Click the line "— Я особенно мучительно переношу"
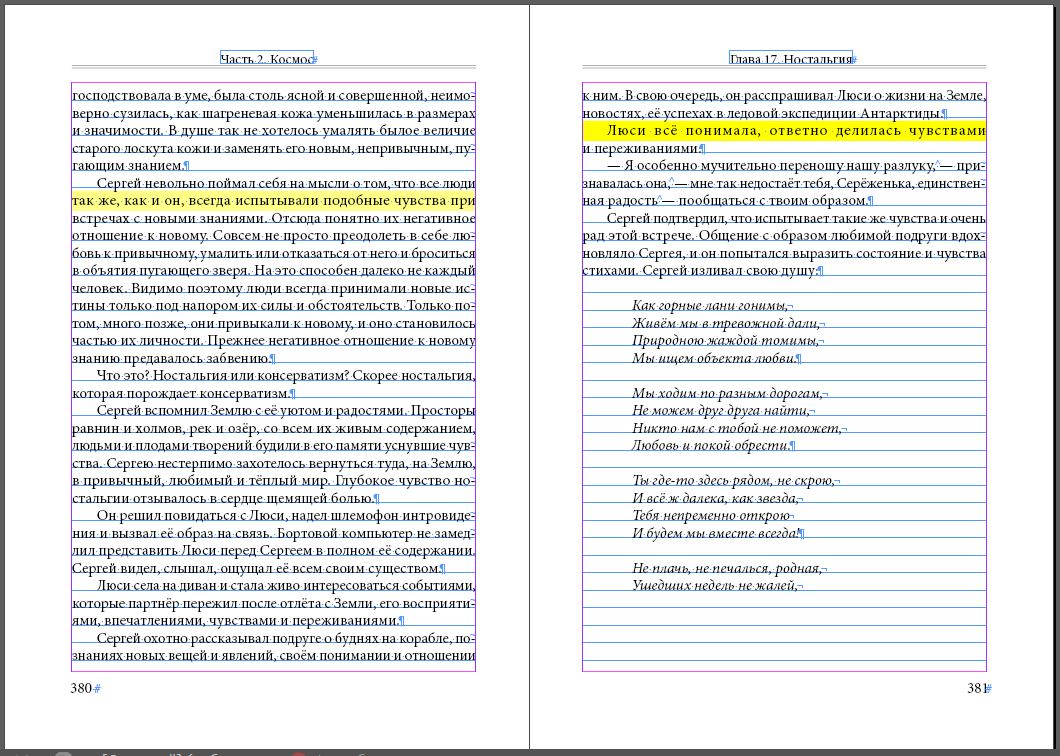Image resolution: width=1060 pixels, height=756 pixels. 796,166
